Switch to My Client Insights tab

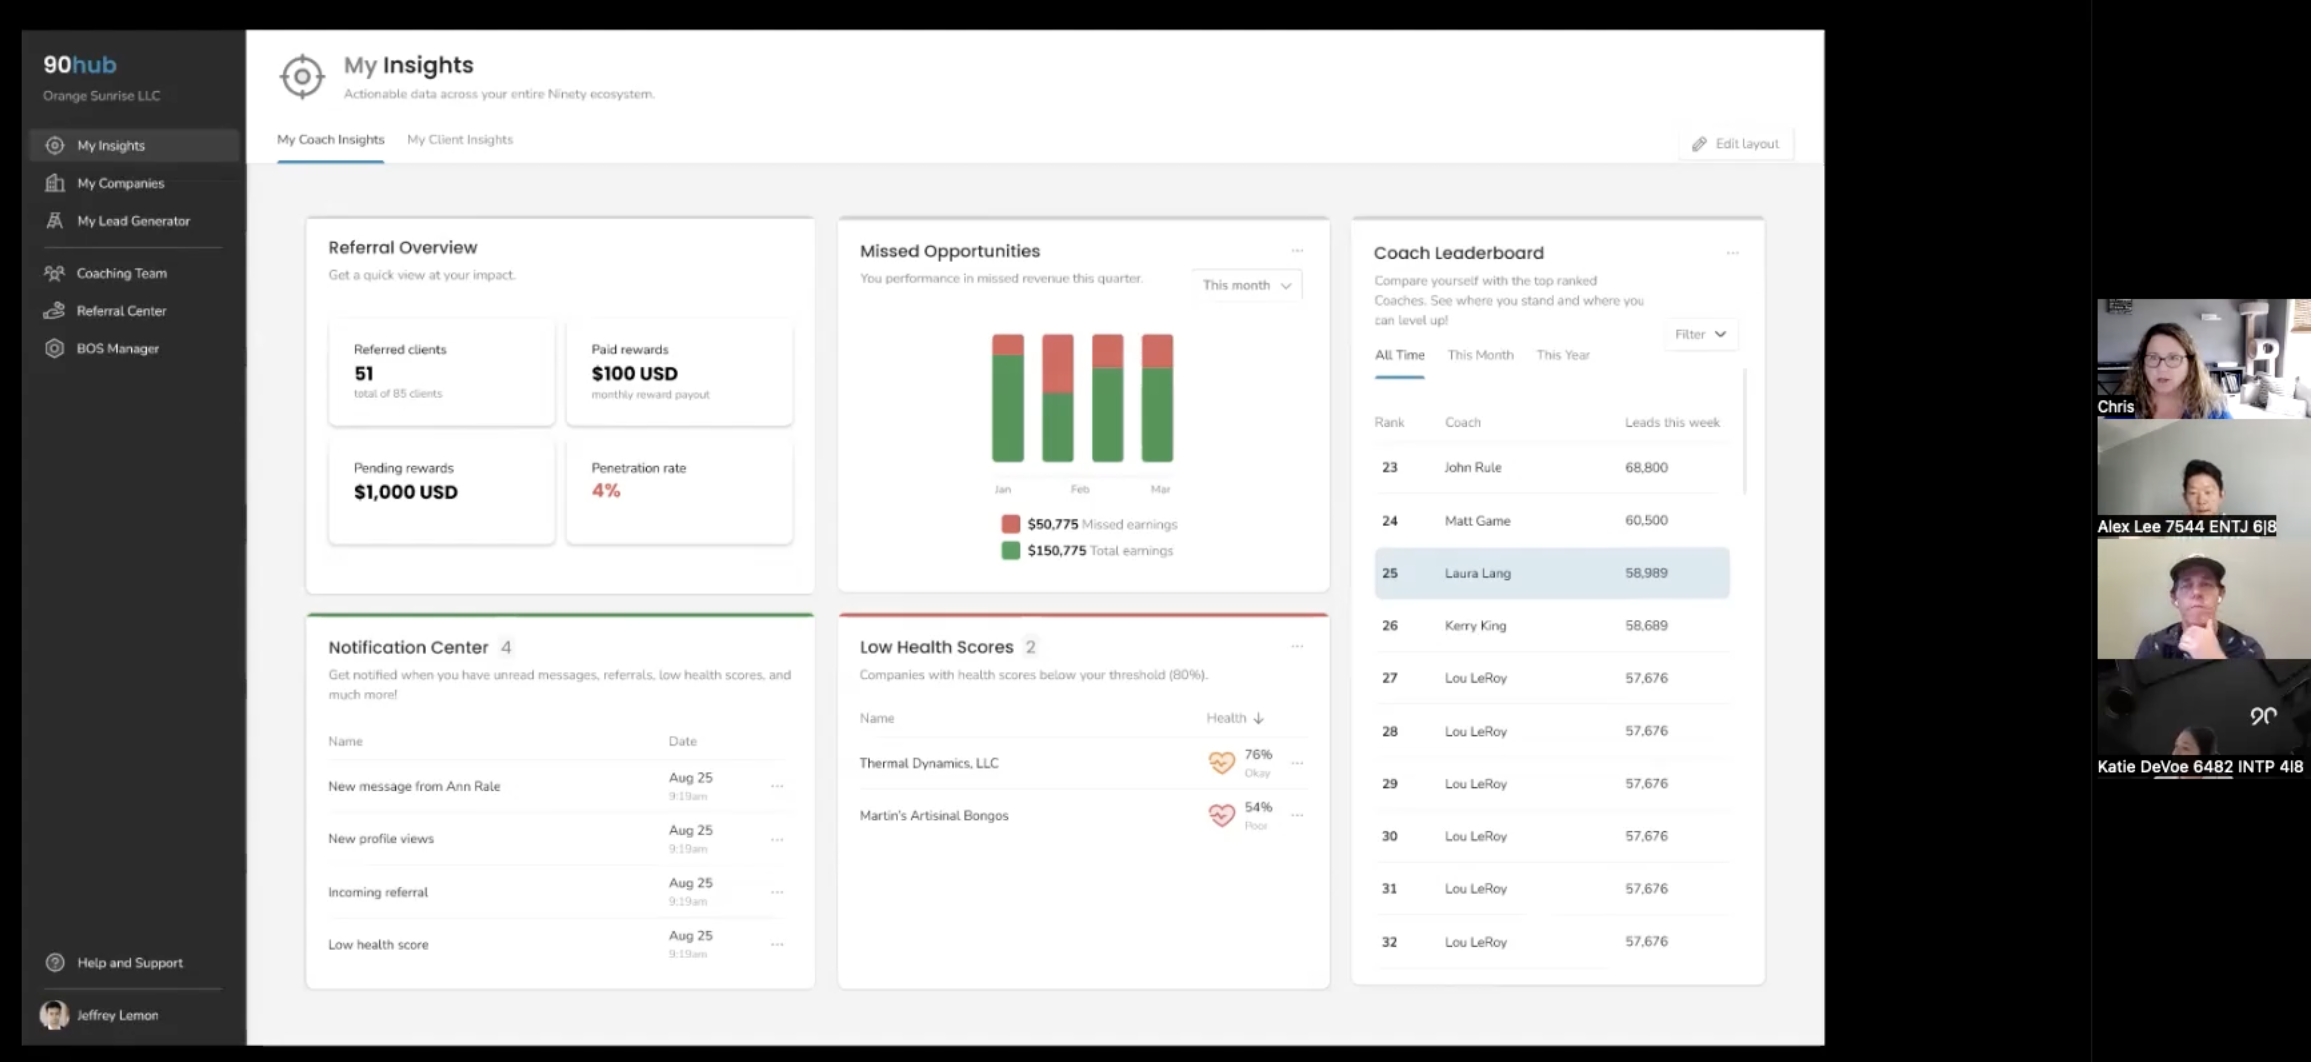tap(460, 140)
